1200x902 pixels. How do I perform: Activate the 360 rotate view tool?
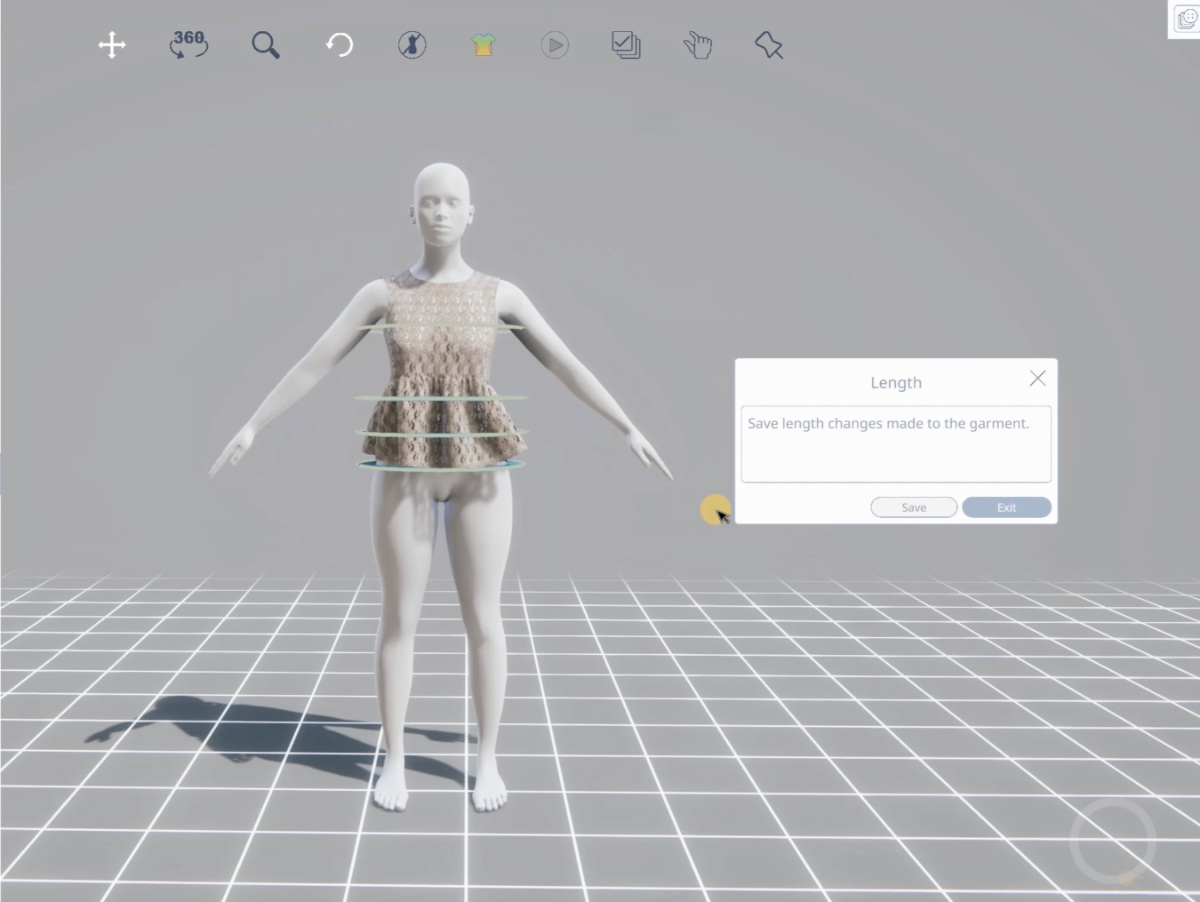tap(188, 45)
